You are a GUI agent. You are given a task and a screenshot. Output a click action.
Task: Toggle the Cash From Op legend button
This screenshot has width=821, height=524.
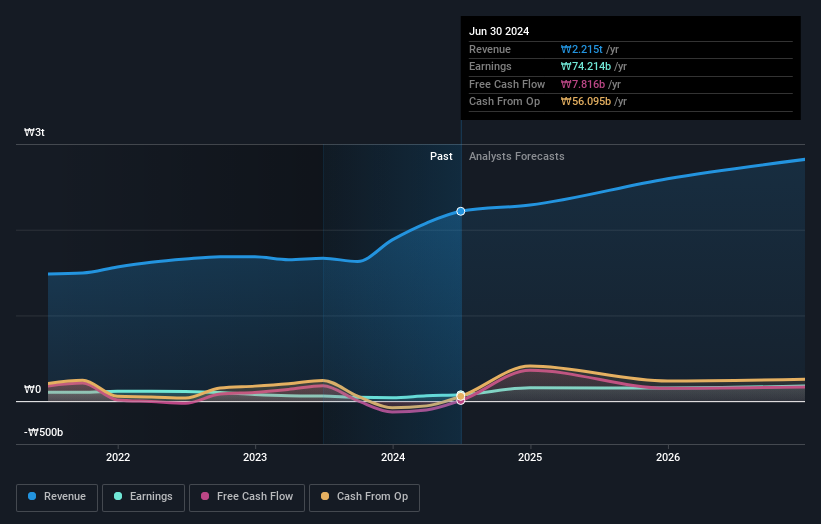click(364, 497)
